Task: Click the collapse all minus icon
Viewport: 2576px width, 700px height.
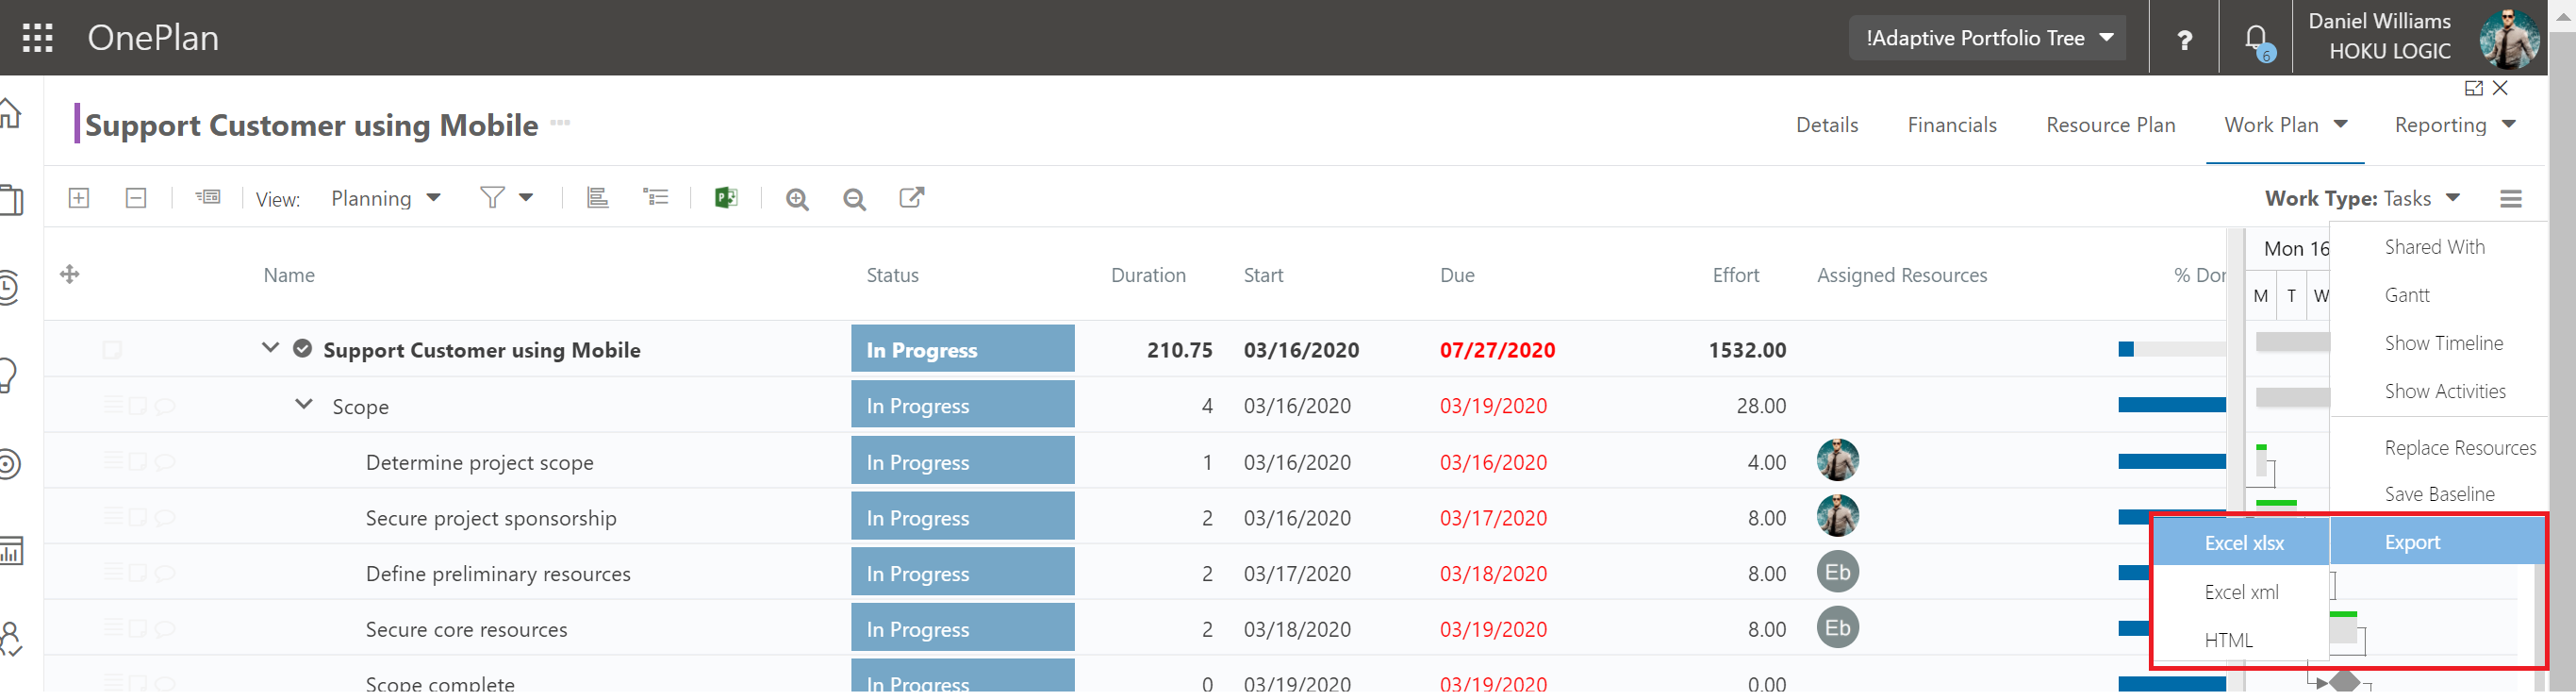Action: pyautogui.click(x=136, y=198)
